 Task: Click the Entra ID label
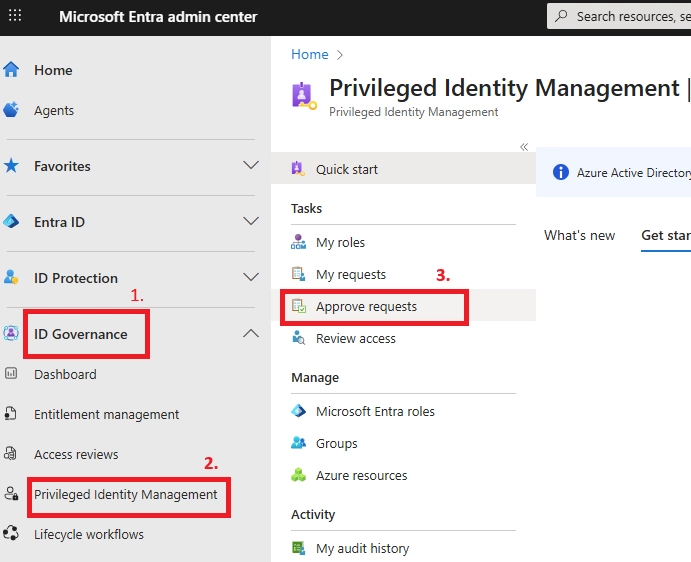(x=59, y=222)
